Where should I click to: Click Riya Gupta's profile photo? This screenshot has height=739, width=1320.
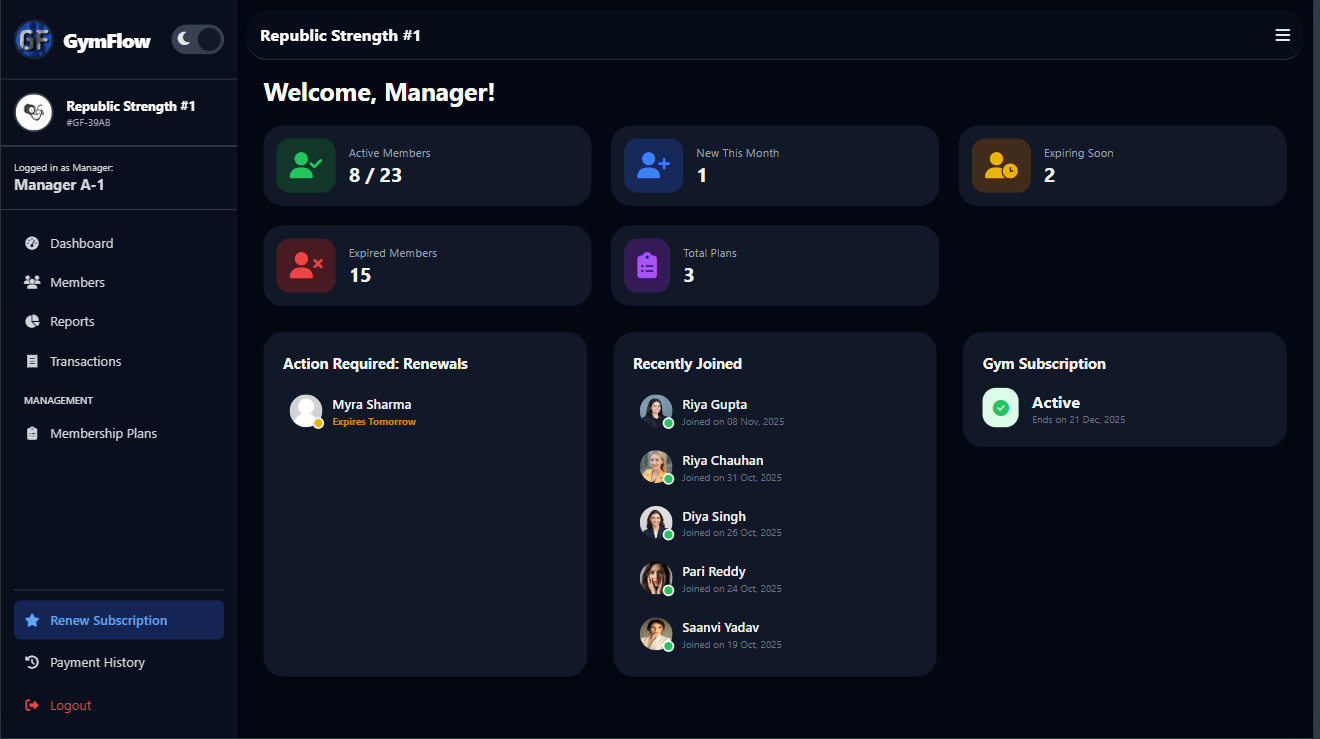click(x=656, y=411)
